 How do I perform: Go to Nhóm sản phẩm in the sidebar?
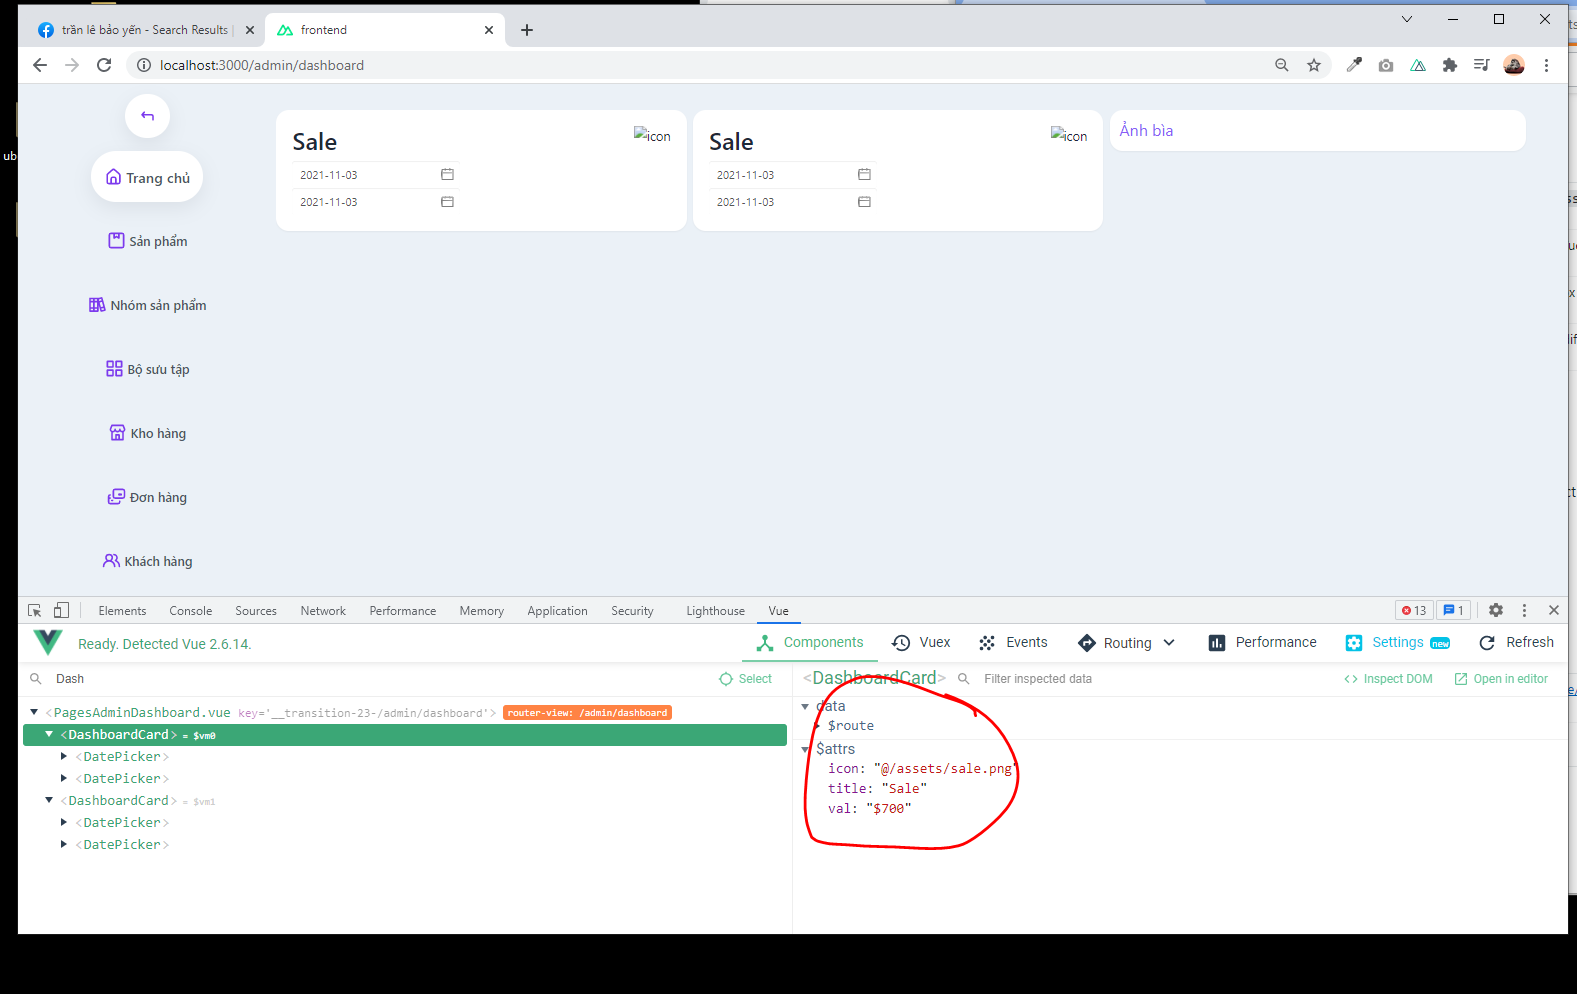pos(147,305)
